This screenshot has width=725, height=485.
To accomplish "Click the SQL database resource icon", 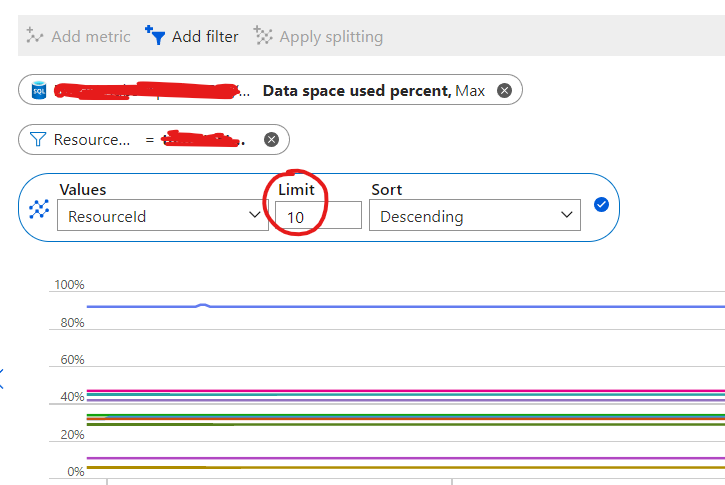I will pos(40,91).
